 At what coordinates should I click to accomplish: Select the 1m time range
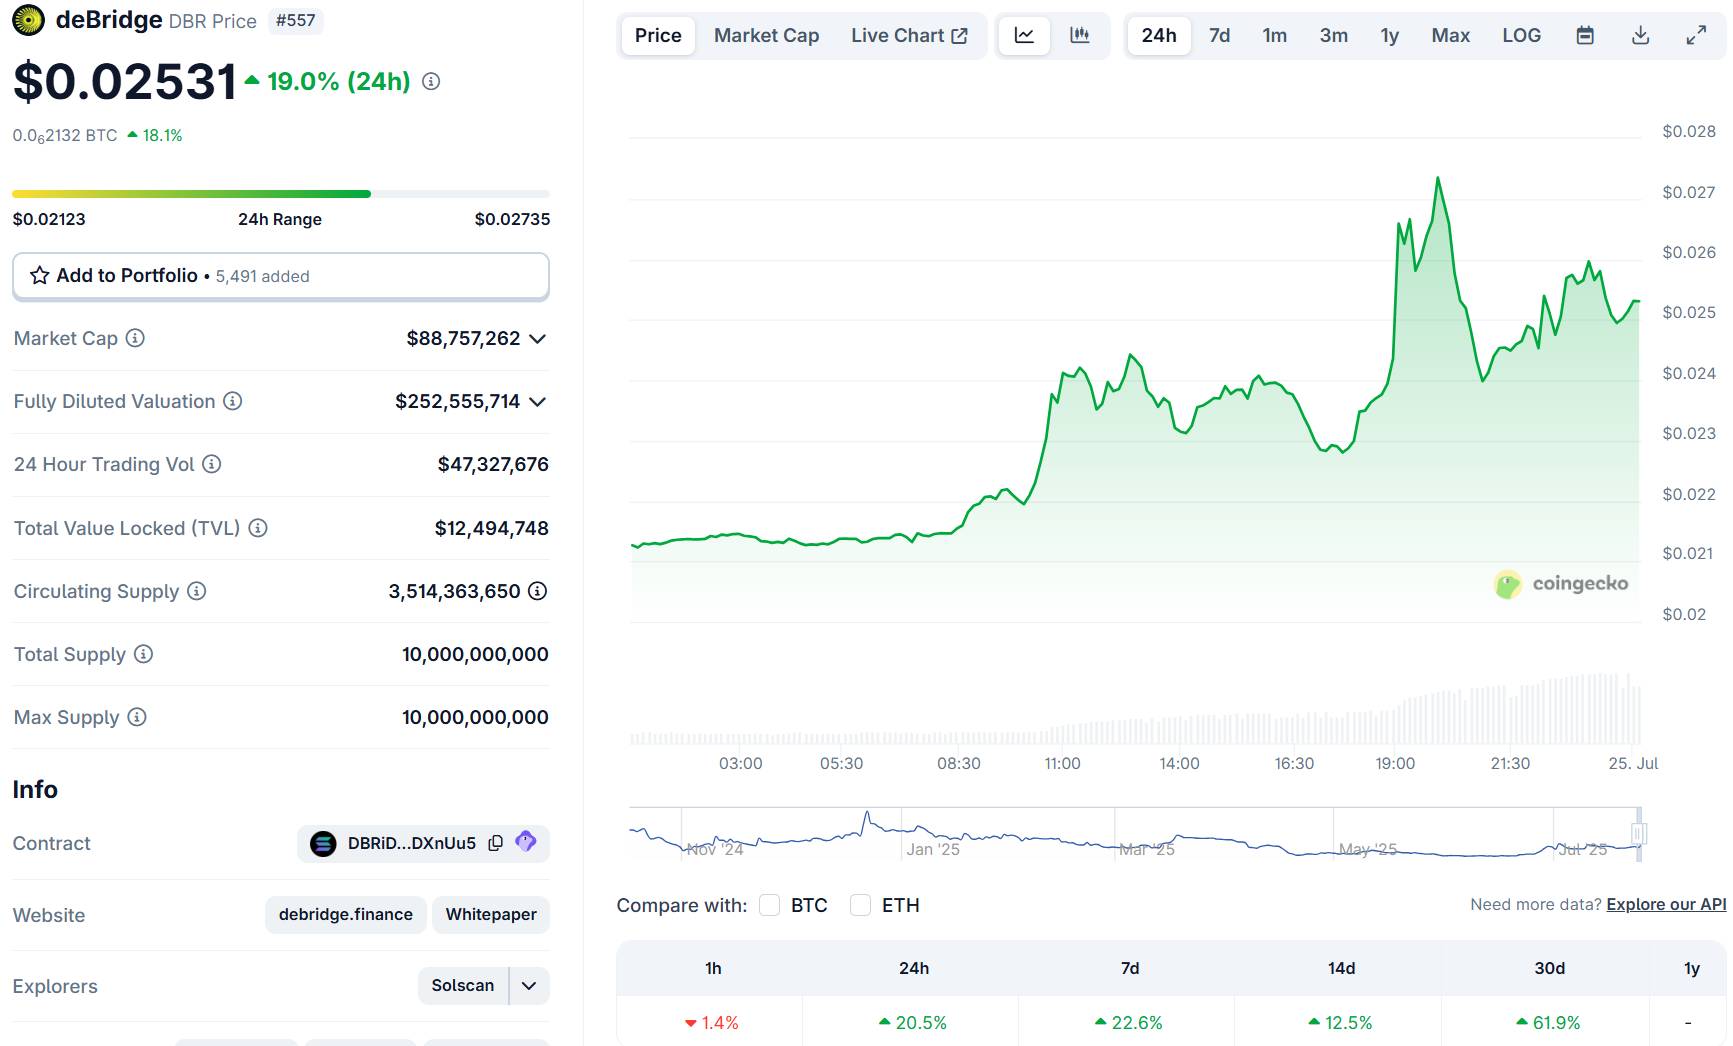[1275, 35]
